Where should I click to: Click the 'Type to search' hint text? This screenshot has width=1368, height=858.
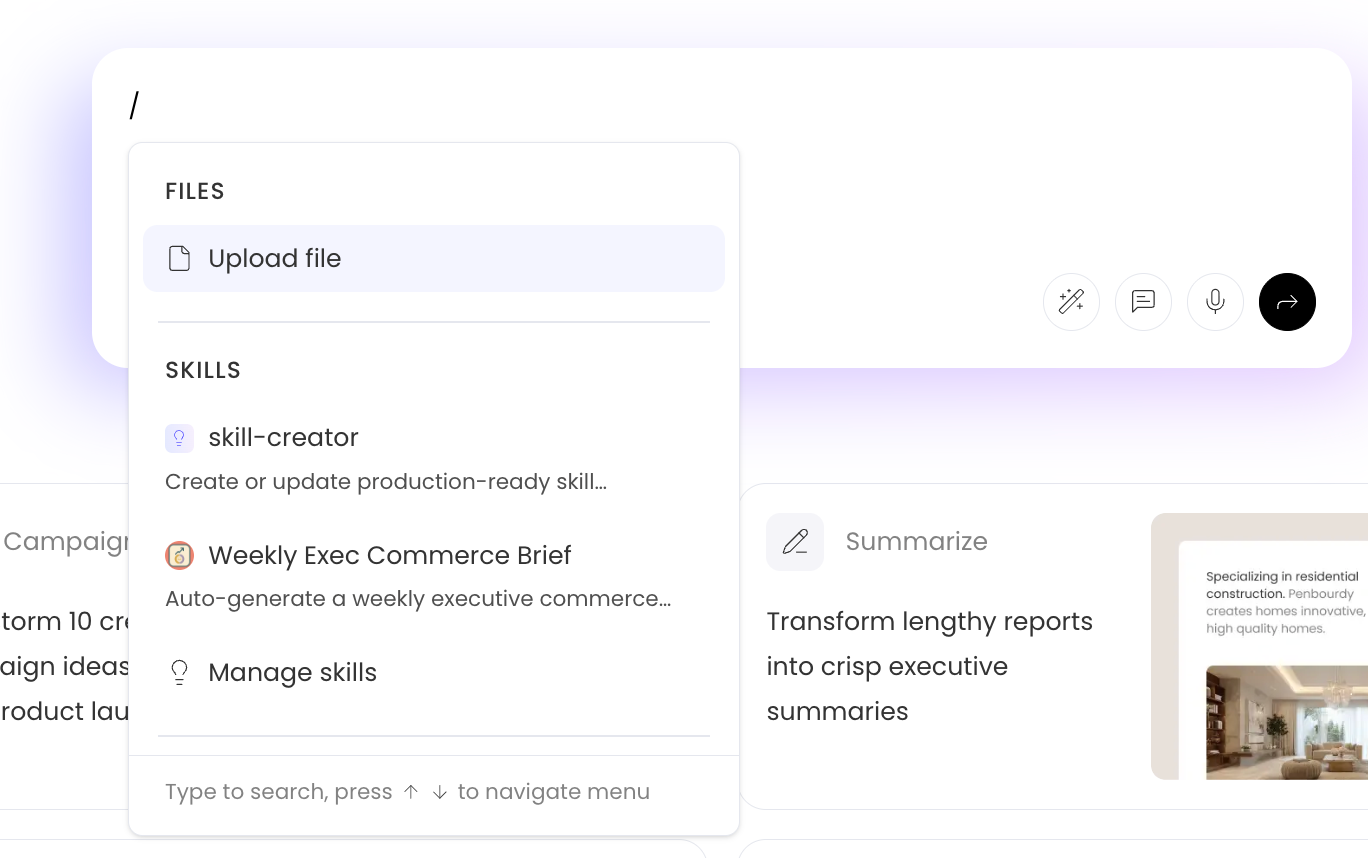407,792
